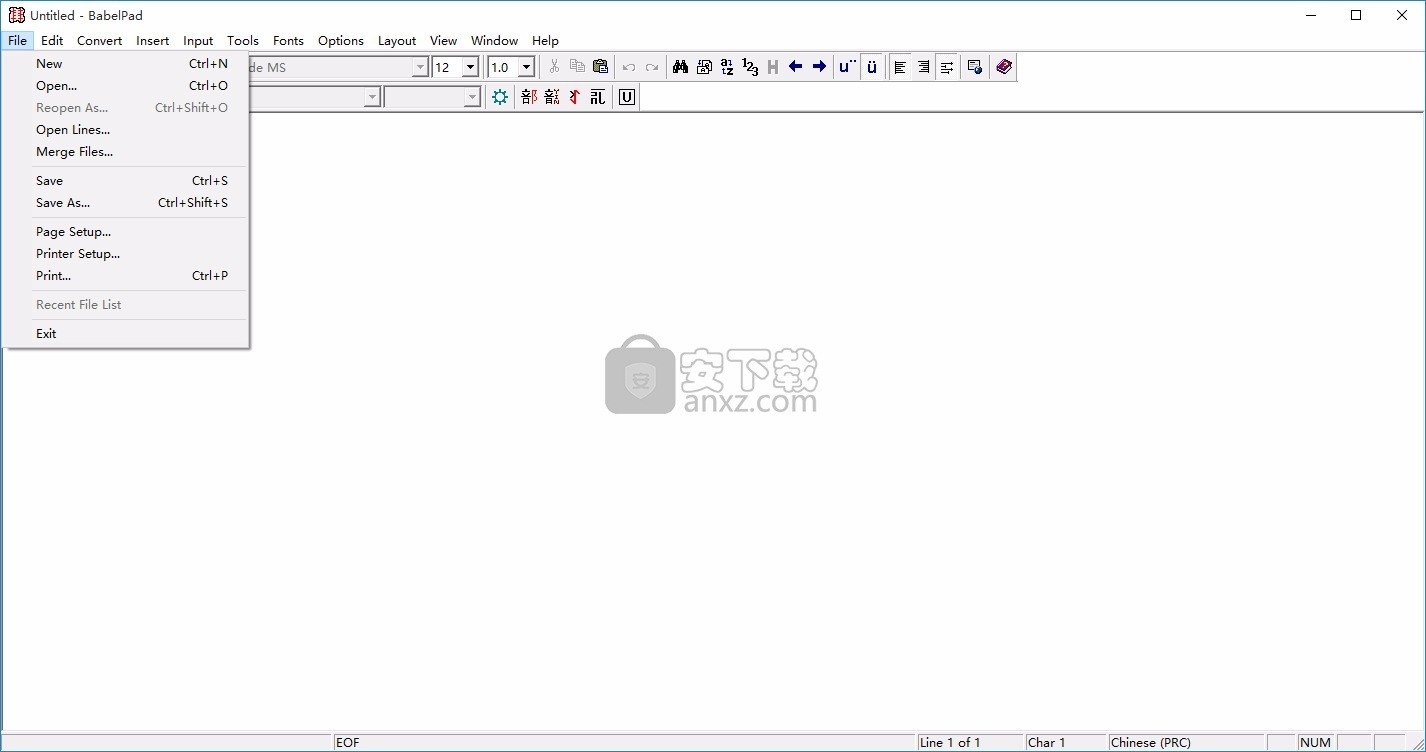Viewport: 1426px width, 752px height.
Task: Minimize the BabelPad window
Action: [x=1310, y=15]
